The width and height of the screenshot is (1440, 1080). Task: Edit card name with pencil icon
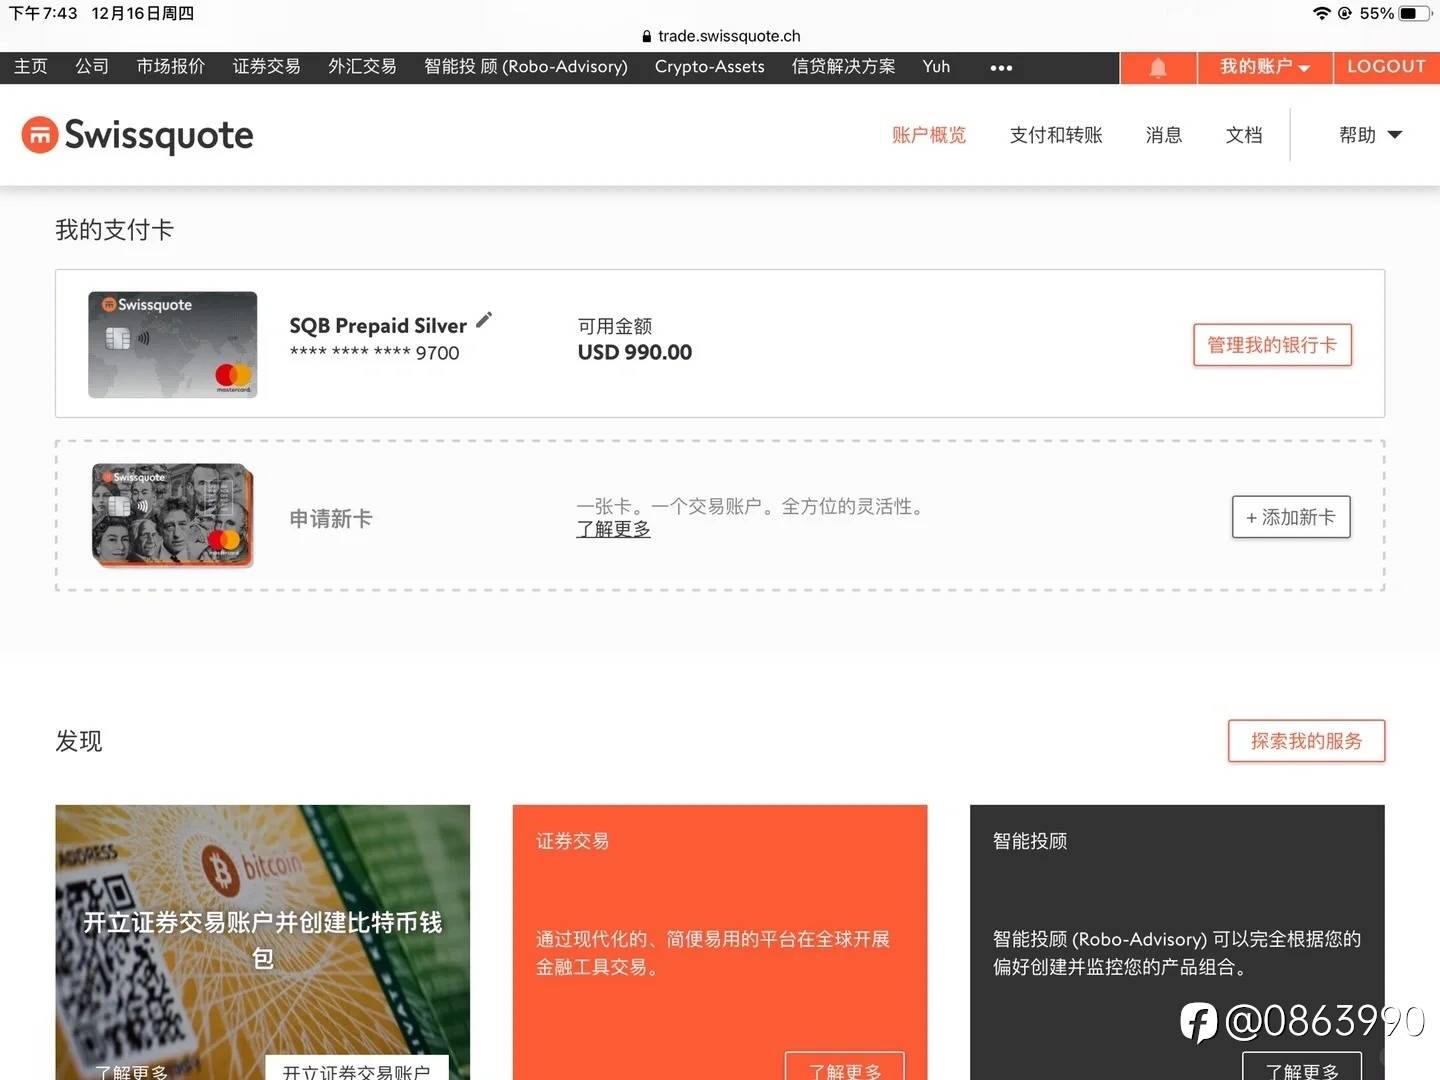point(484,320)
